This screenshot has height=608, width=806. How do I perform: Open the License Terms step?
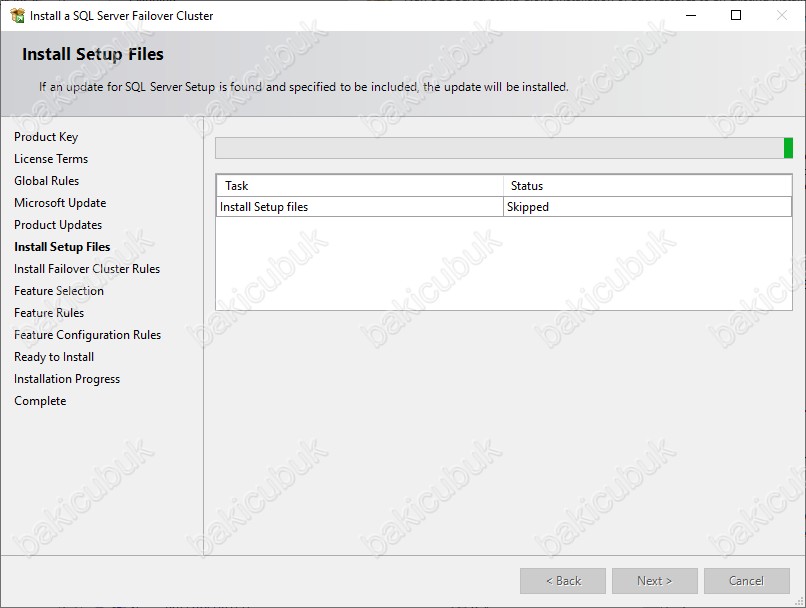(51, 159)
